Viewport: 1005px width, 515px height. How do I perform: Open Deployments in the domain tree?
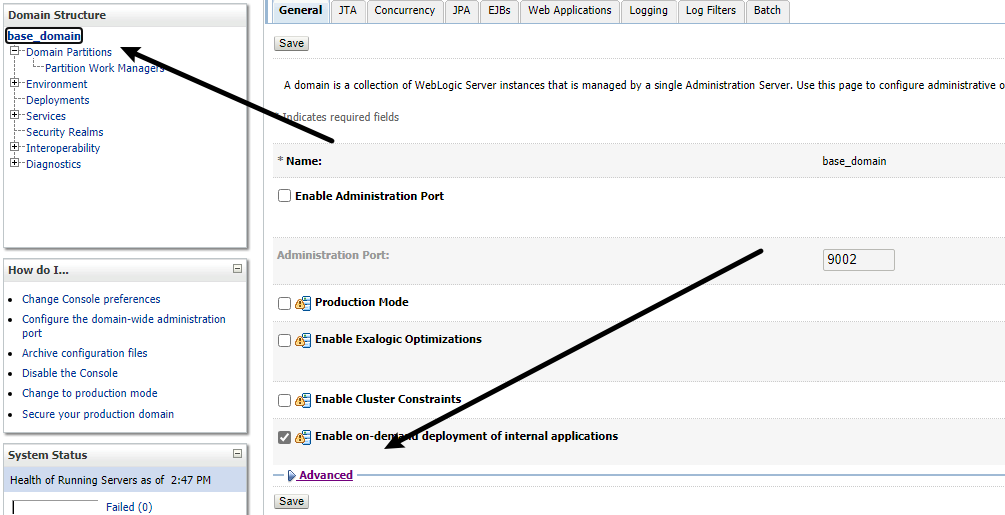pos(58,100)
